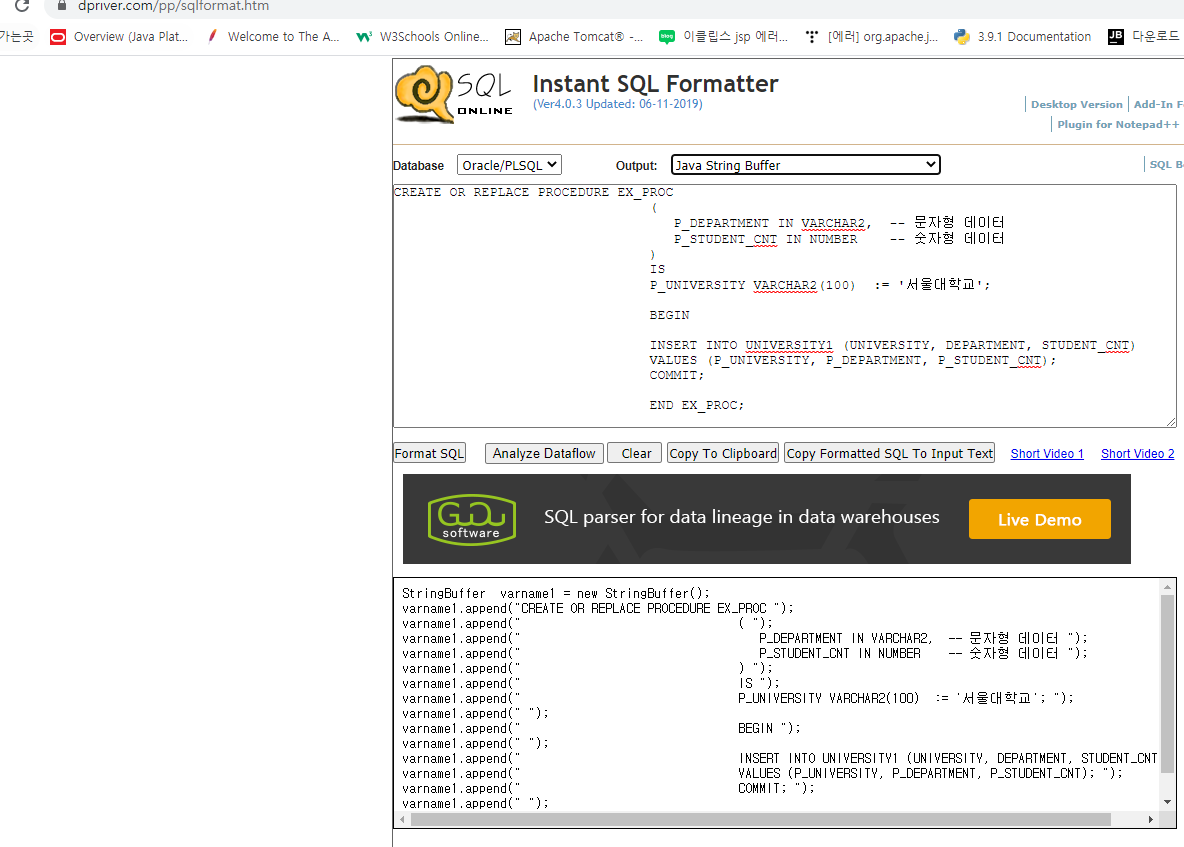
Task: Click the output horizontal scroll-right arrow
Action: (x=1150, y=820)
